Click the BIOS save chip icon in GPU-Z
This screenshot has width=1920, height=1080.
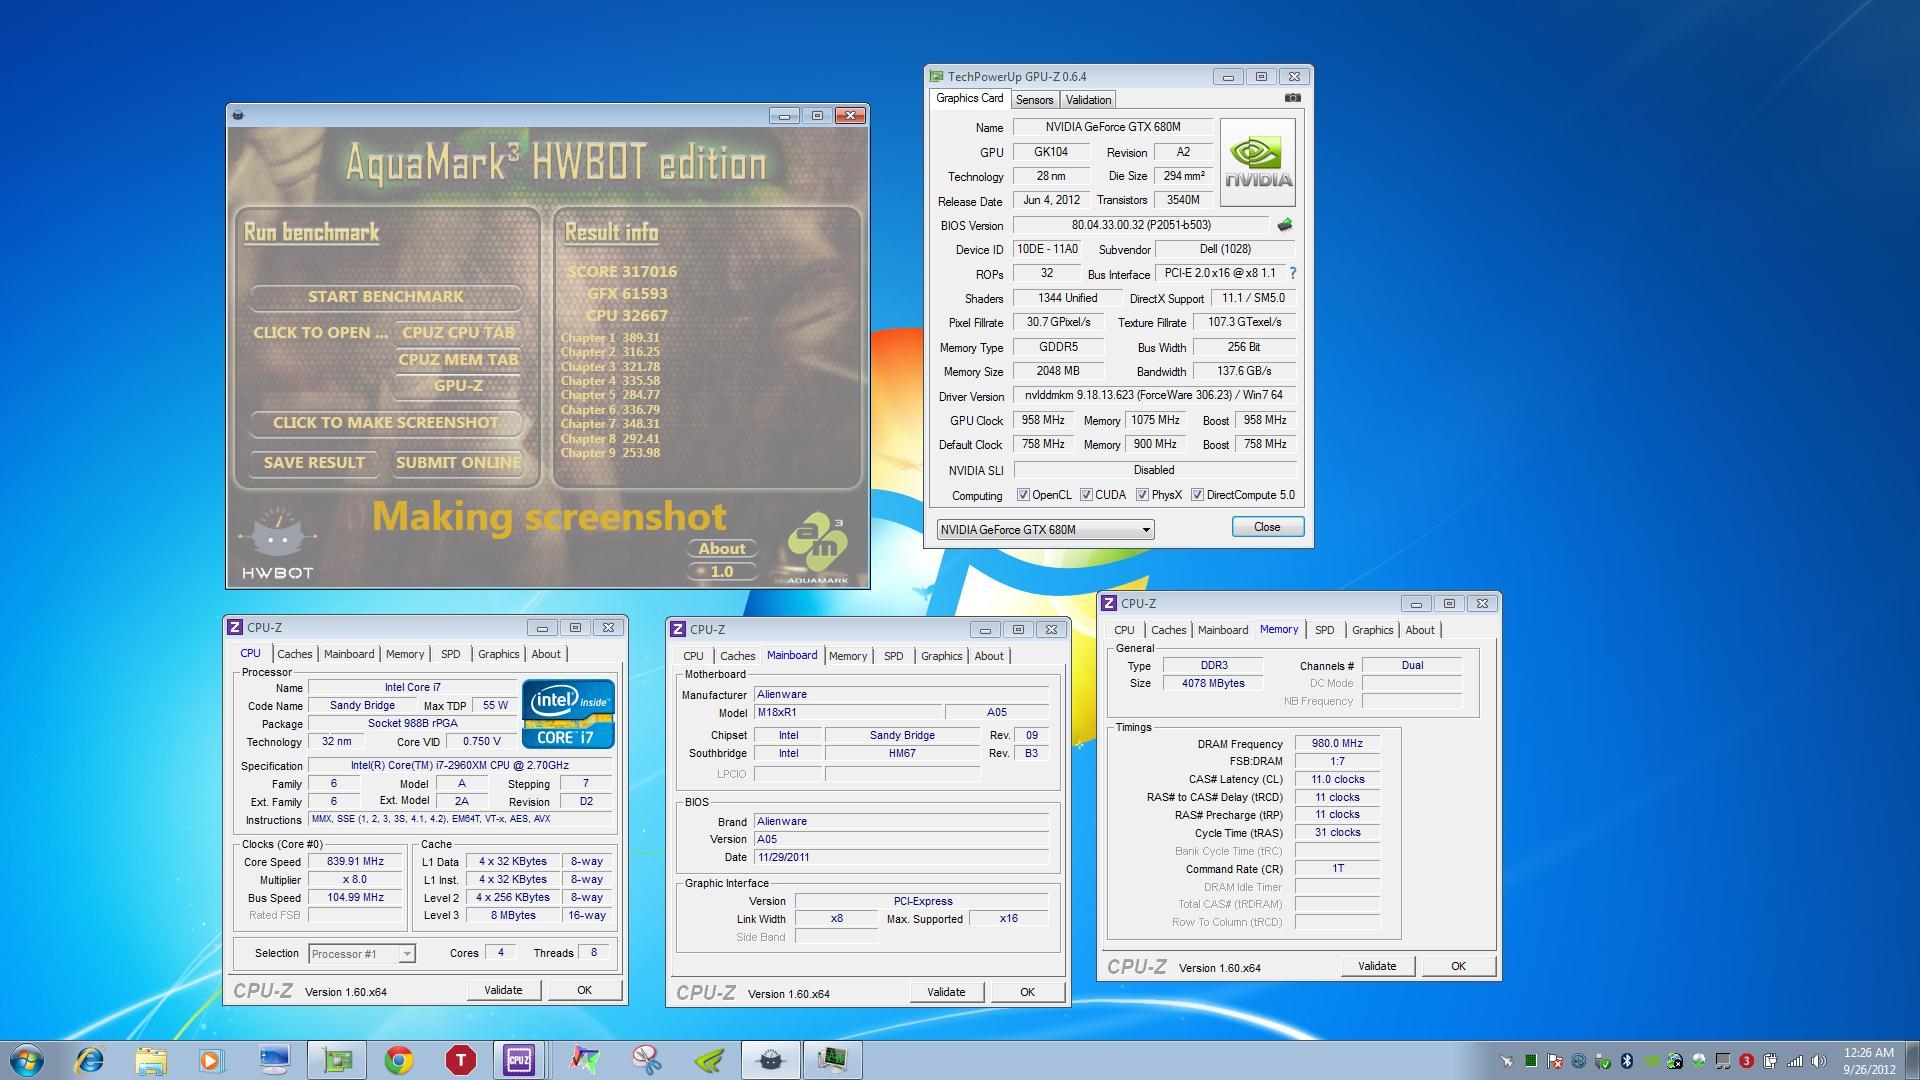(1285, 225)
